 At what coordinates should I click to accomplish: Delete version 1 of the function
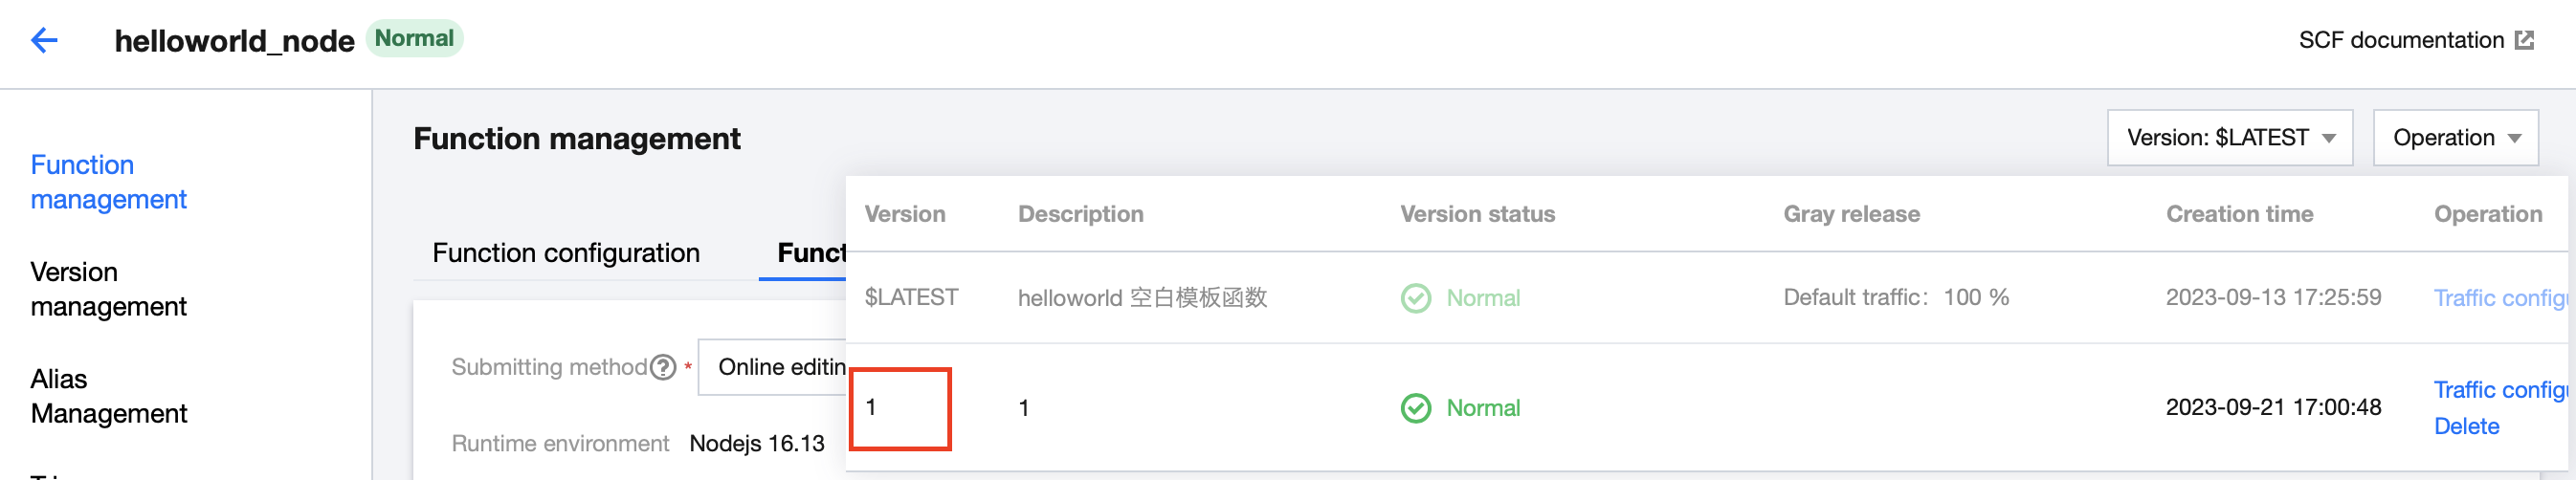(2466, 427)
